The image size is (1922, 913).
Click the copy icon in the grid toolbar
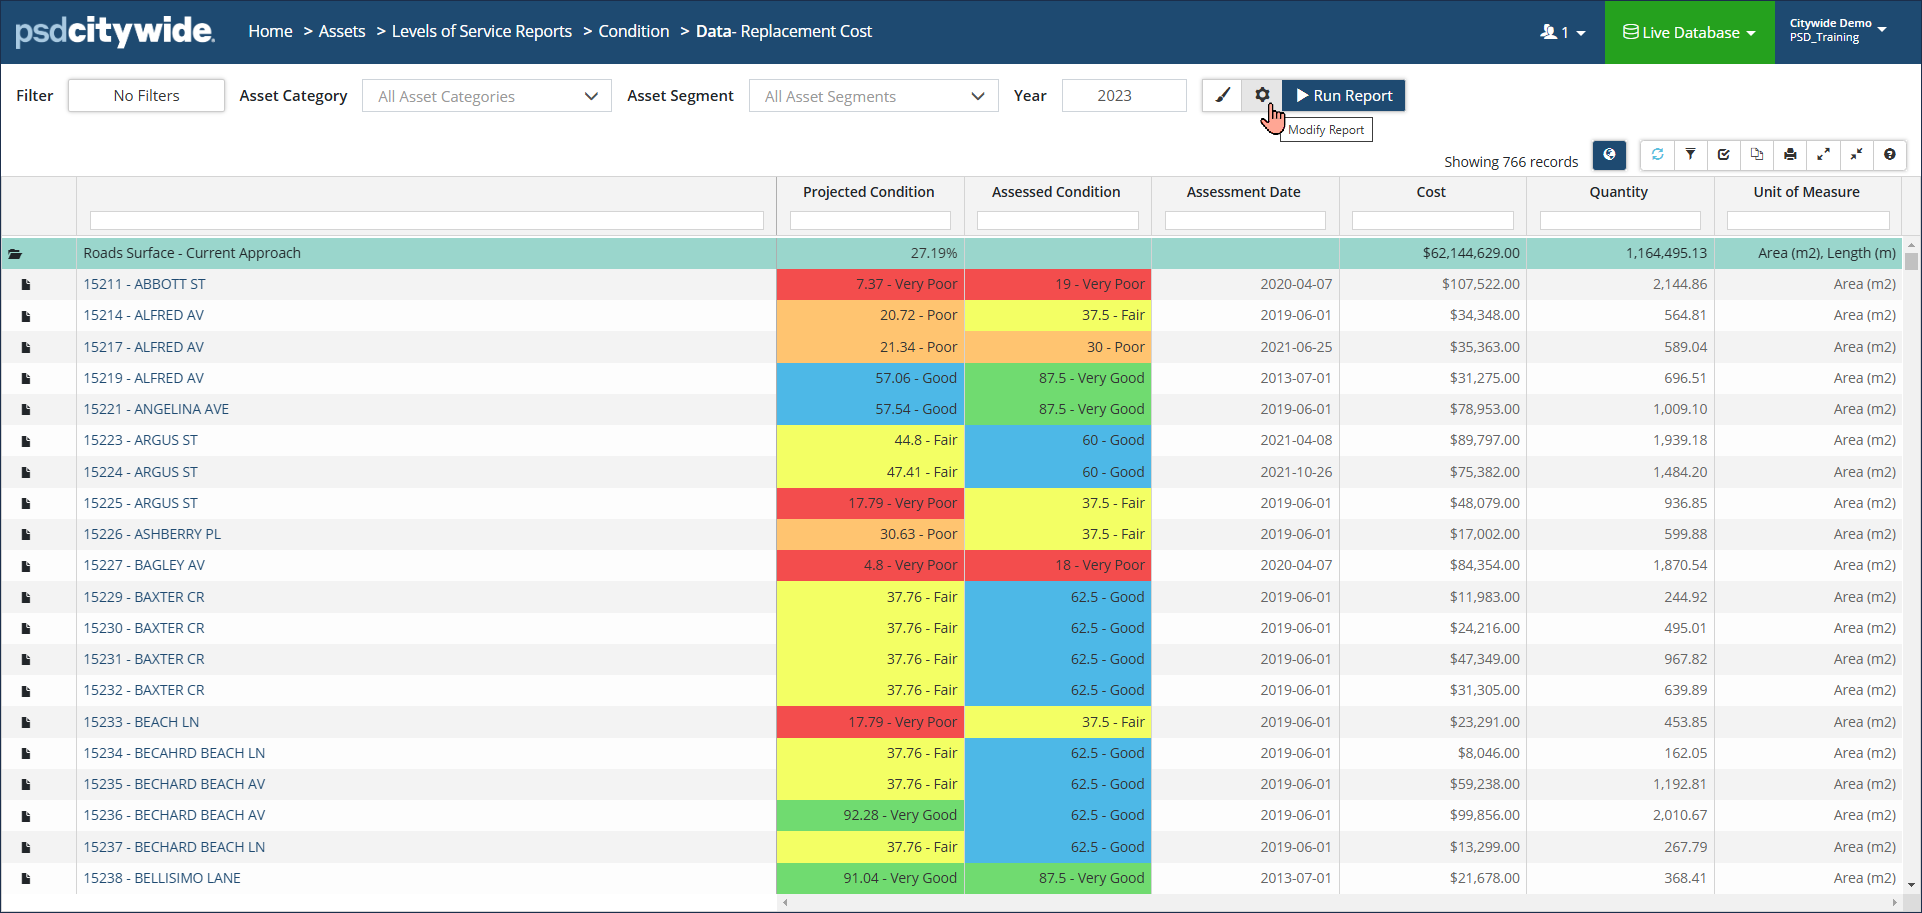click(x=1757, y=155)
